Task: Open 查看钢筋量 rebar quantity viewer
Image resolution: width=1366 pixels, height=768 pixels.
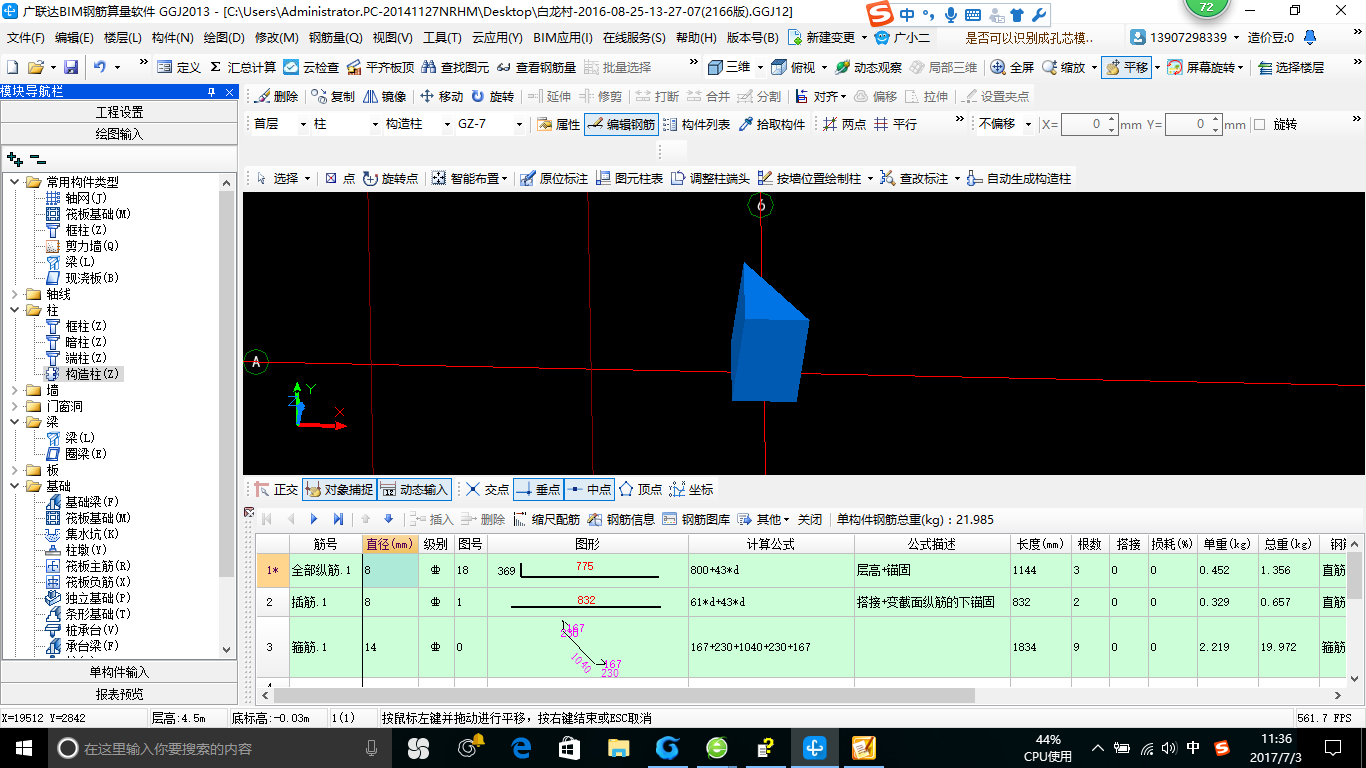Action: [537, 67]
